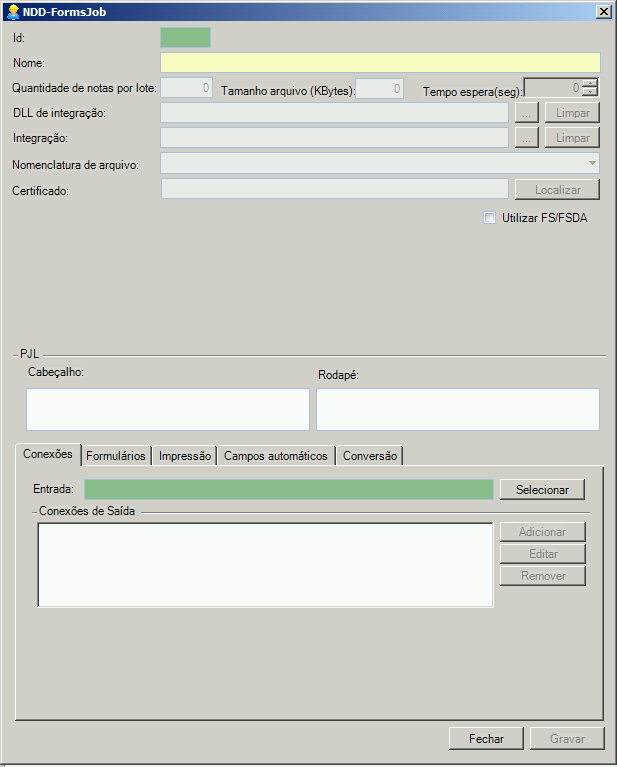Open the Nomenclatura de arquivo dropdown
This screenshot has width=617, height=767.
tap(592, 163)
